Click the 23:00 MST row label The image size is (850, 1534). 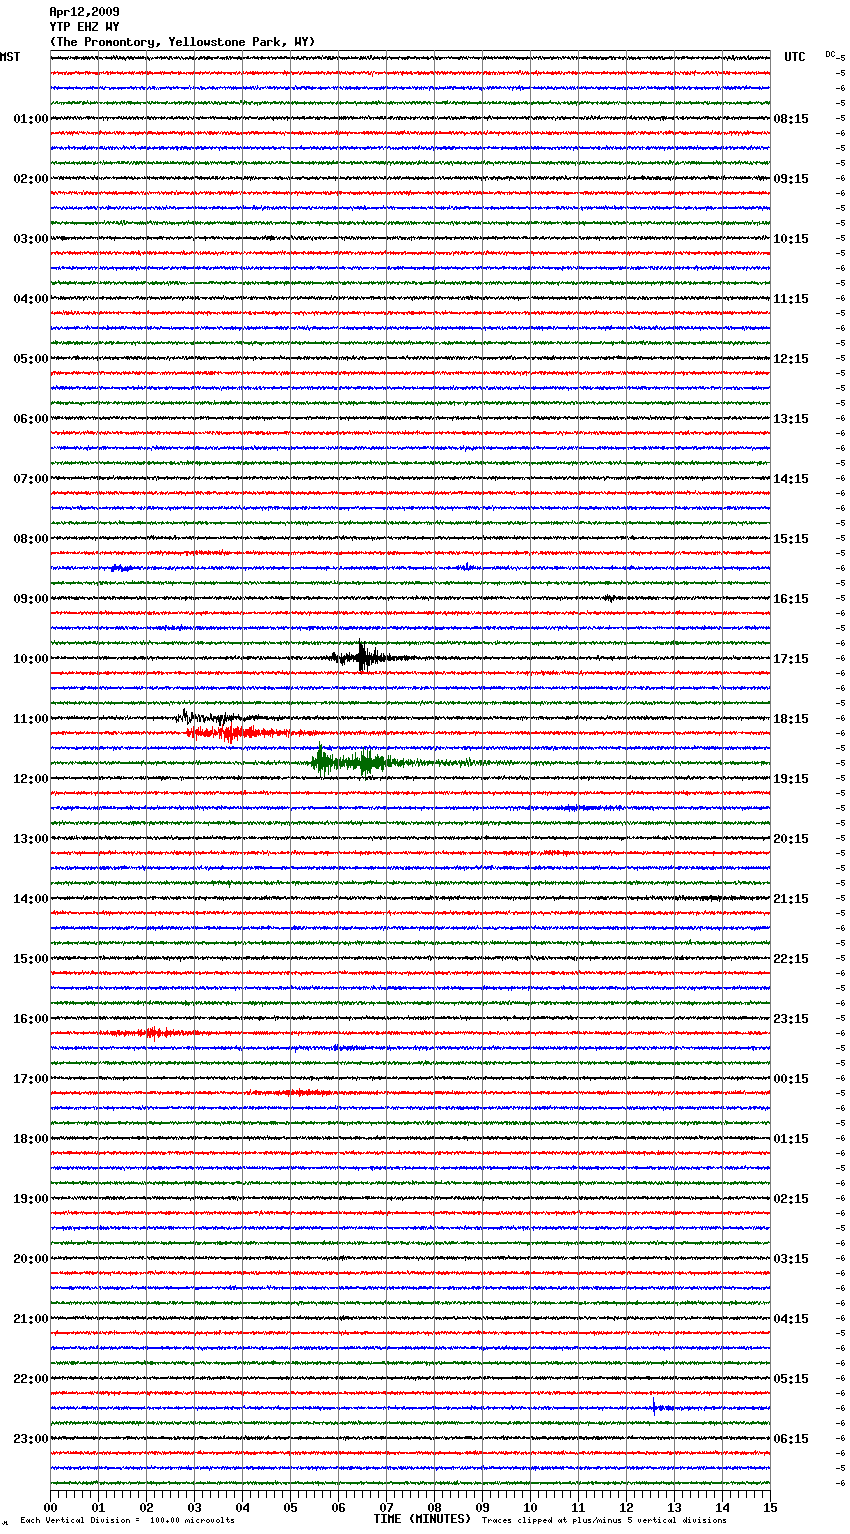(30, 1439)
